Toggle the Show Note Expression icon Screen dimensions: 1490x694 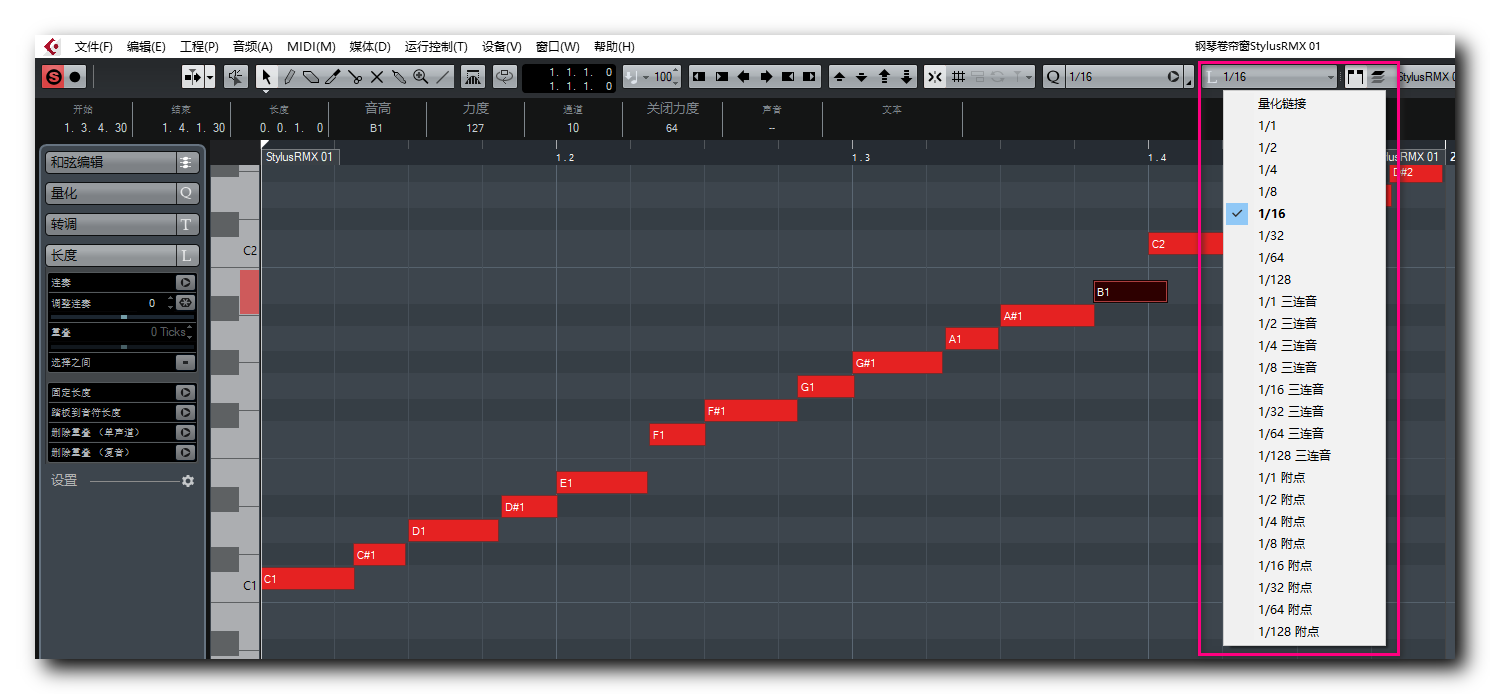473,76
